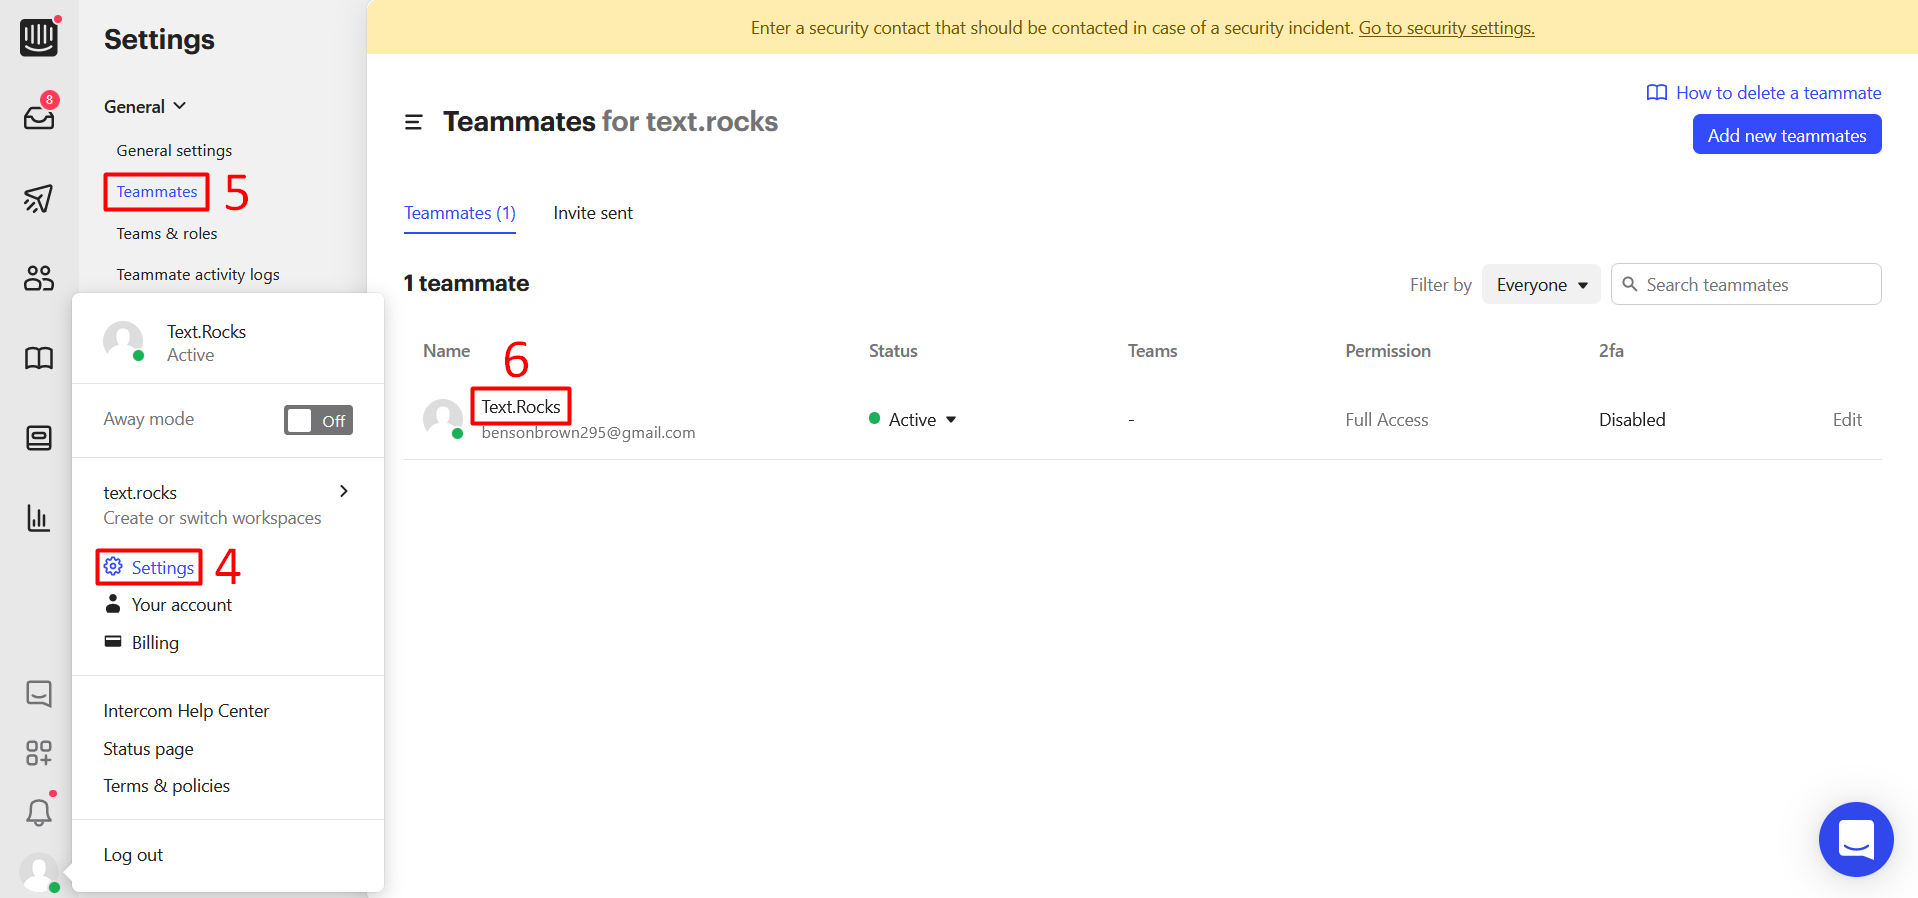The image size is (1918, 898).
Task: Click Add new teammates button
Action: pyautogui.click(x=1786, y=135)
